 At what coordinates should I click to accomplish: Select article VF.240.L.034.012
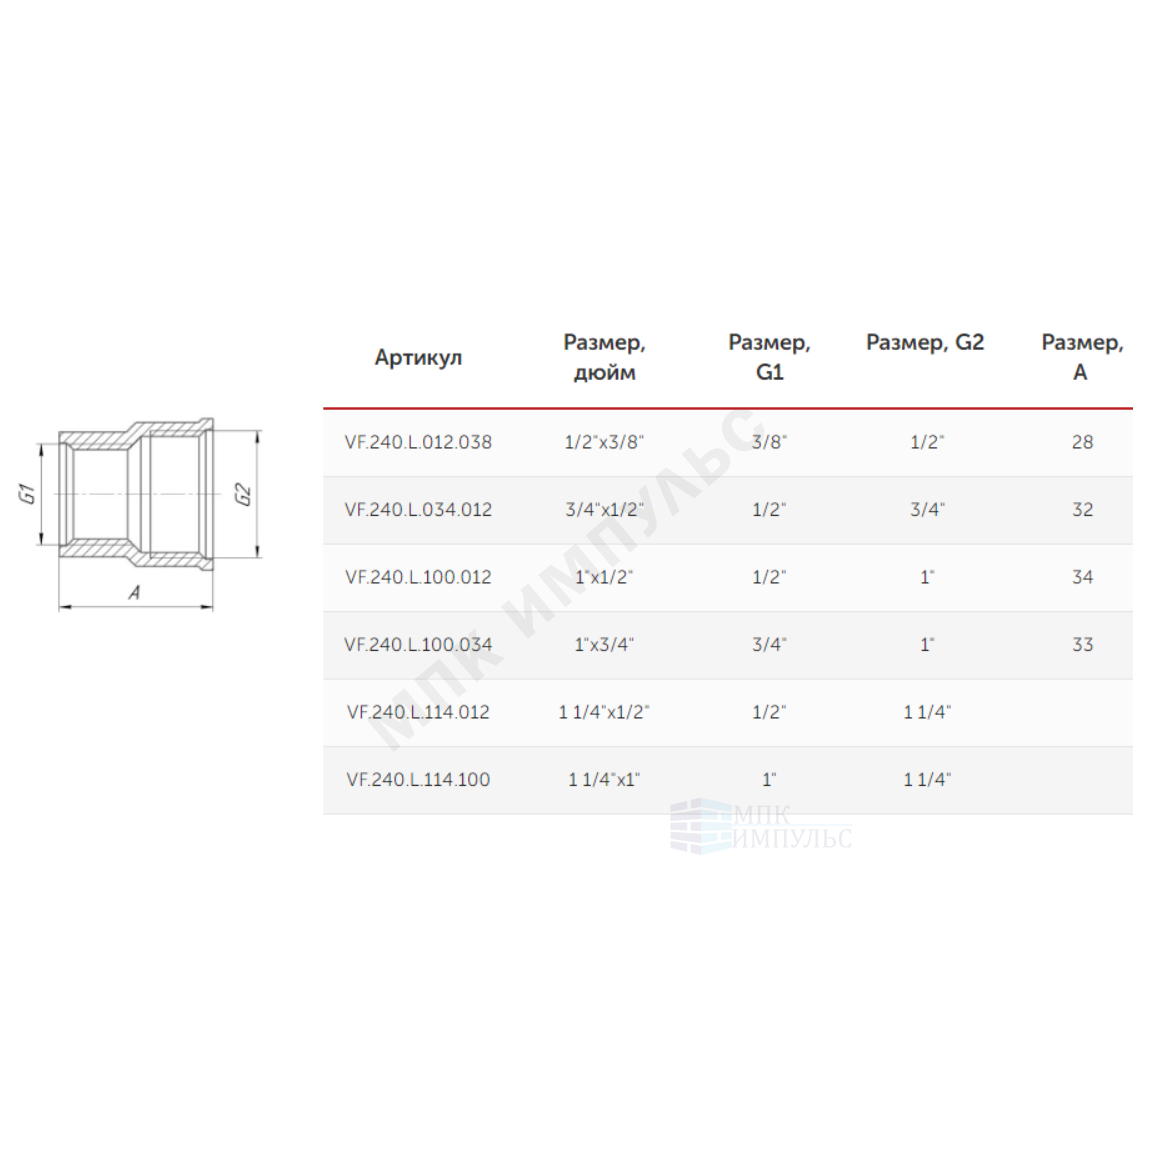(418, 510)
